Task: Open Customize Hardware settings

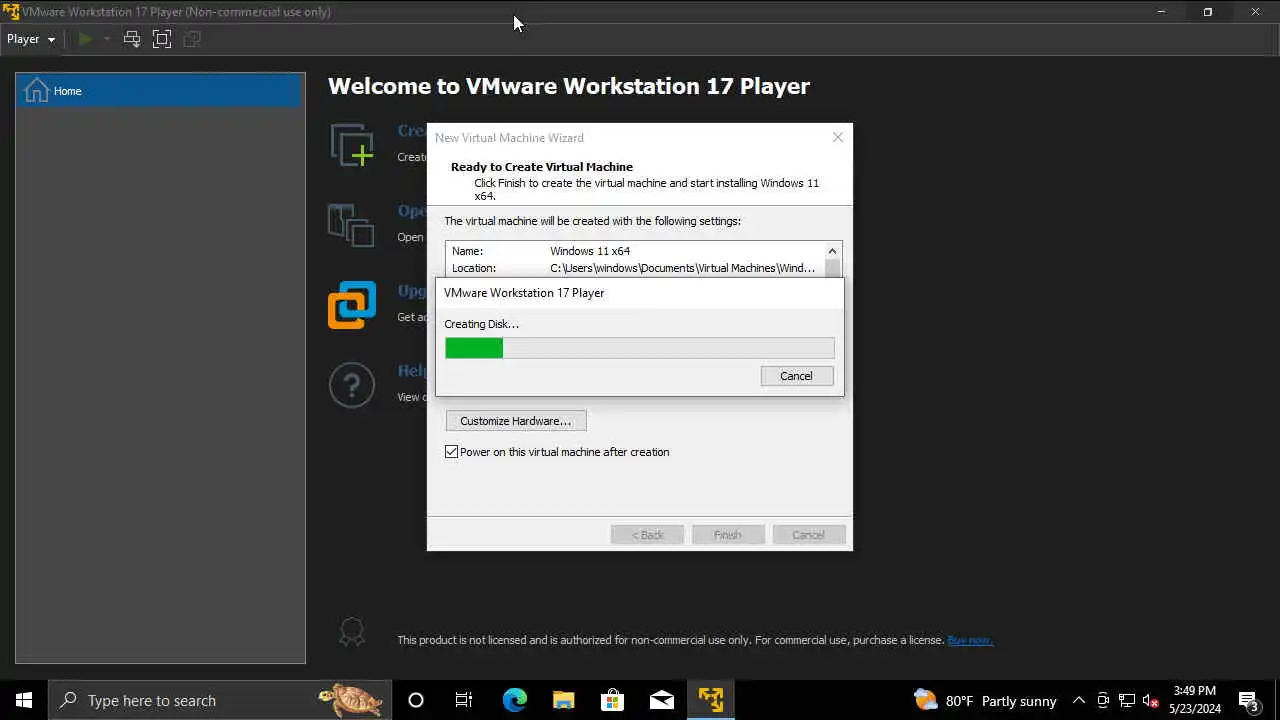Action: pos(516,421)
